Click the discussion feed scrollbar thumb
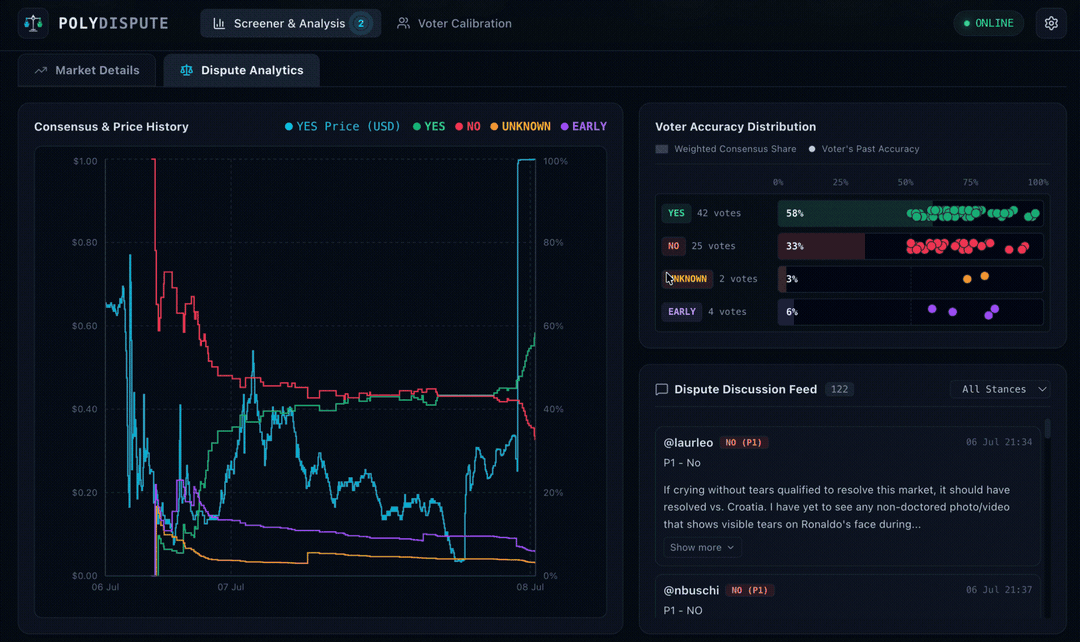This screenshot has height=642, width=1080. pos(1048,428)
